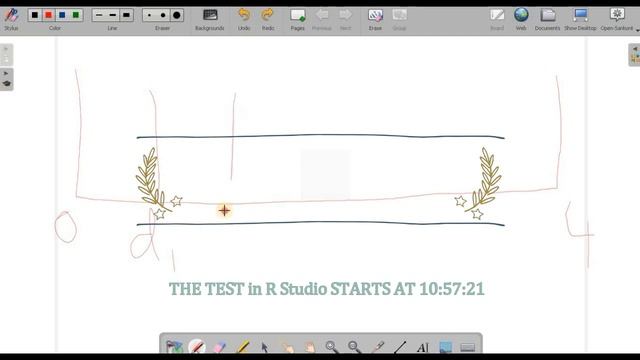Open the Stylus toolbar toggle
640x360 pixels.
11,19
